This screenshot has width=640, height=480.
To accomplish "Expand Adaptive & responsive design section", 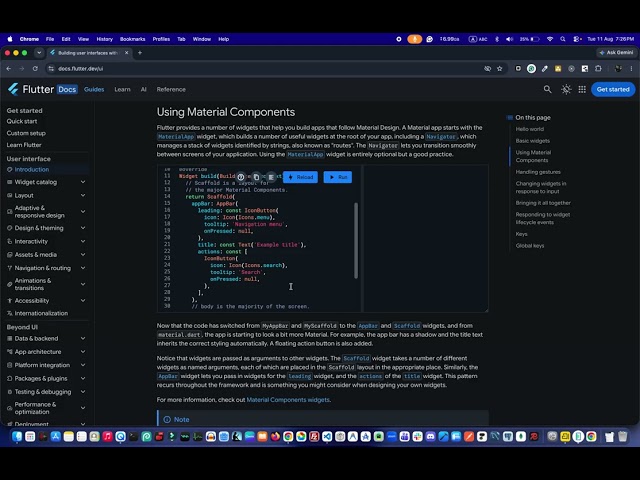I will [x=83, y=211].
